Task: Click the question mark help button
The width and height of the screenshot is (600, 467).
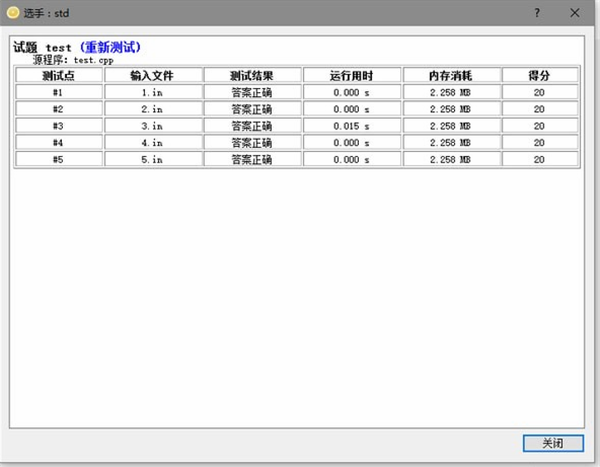Action: (x=537, y=13)
